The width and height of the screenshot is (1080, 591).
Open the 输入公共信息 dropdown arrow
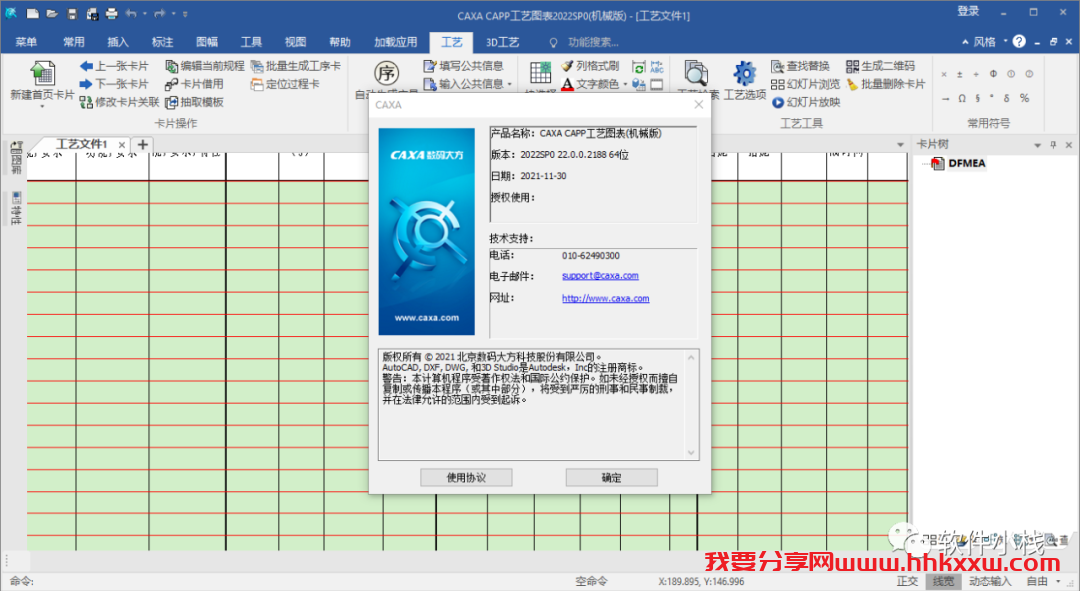510,84
